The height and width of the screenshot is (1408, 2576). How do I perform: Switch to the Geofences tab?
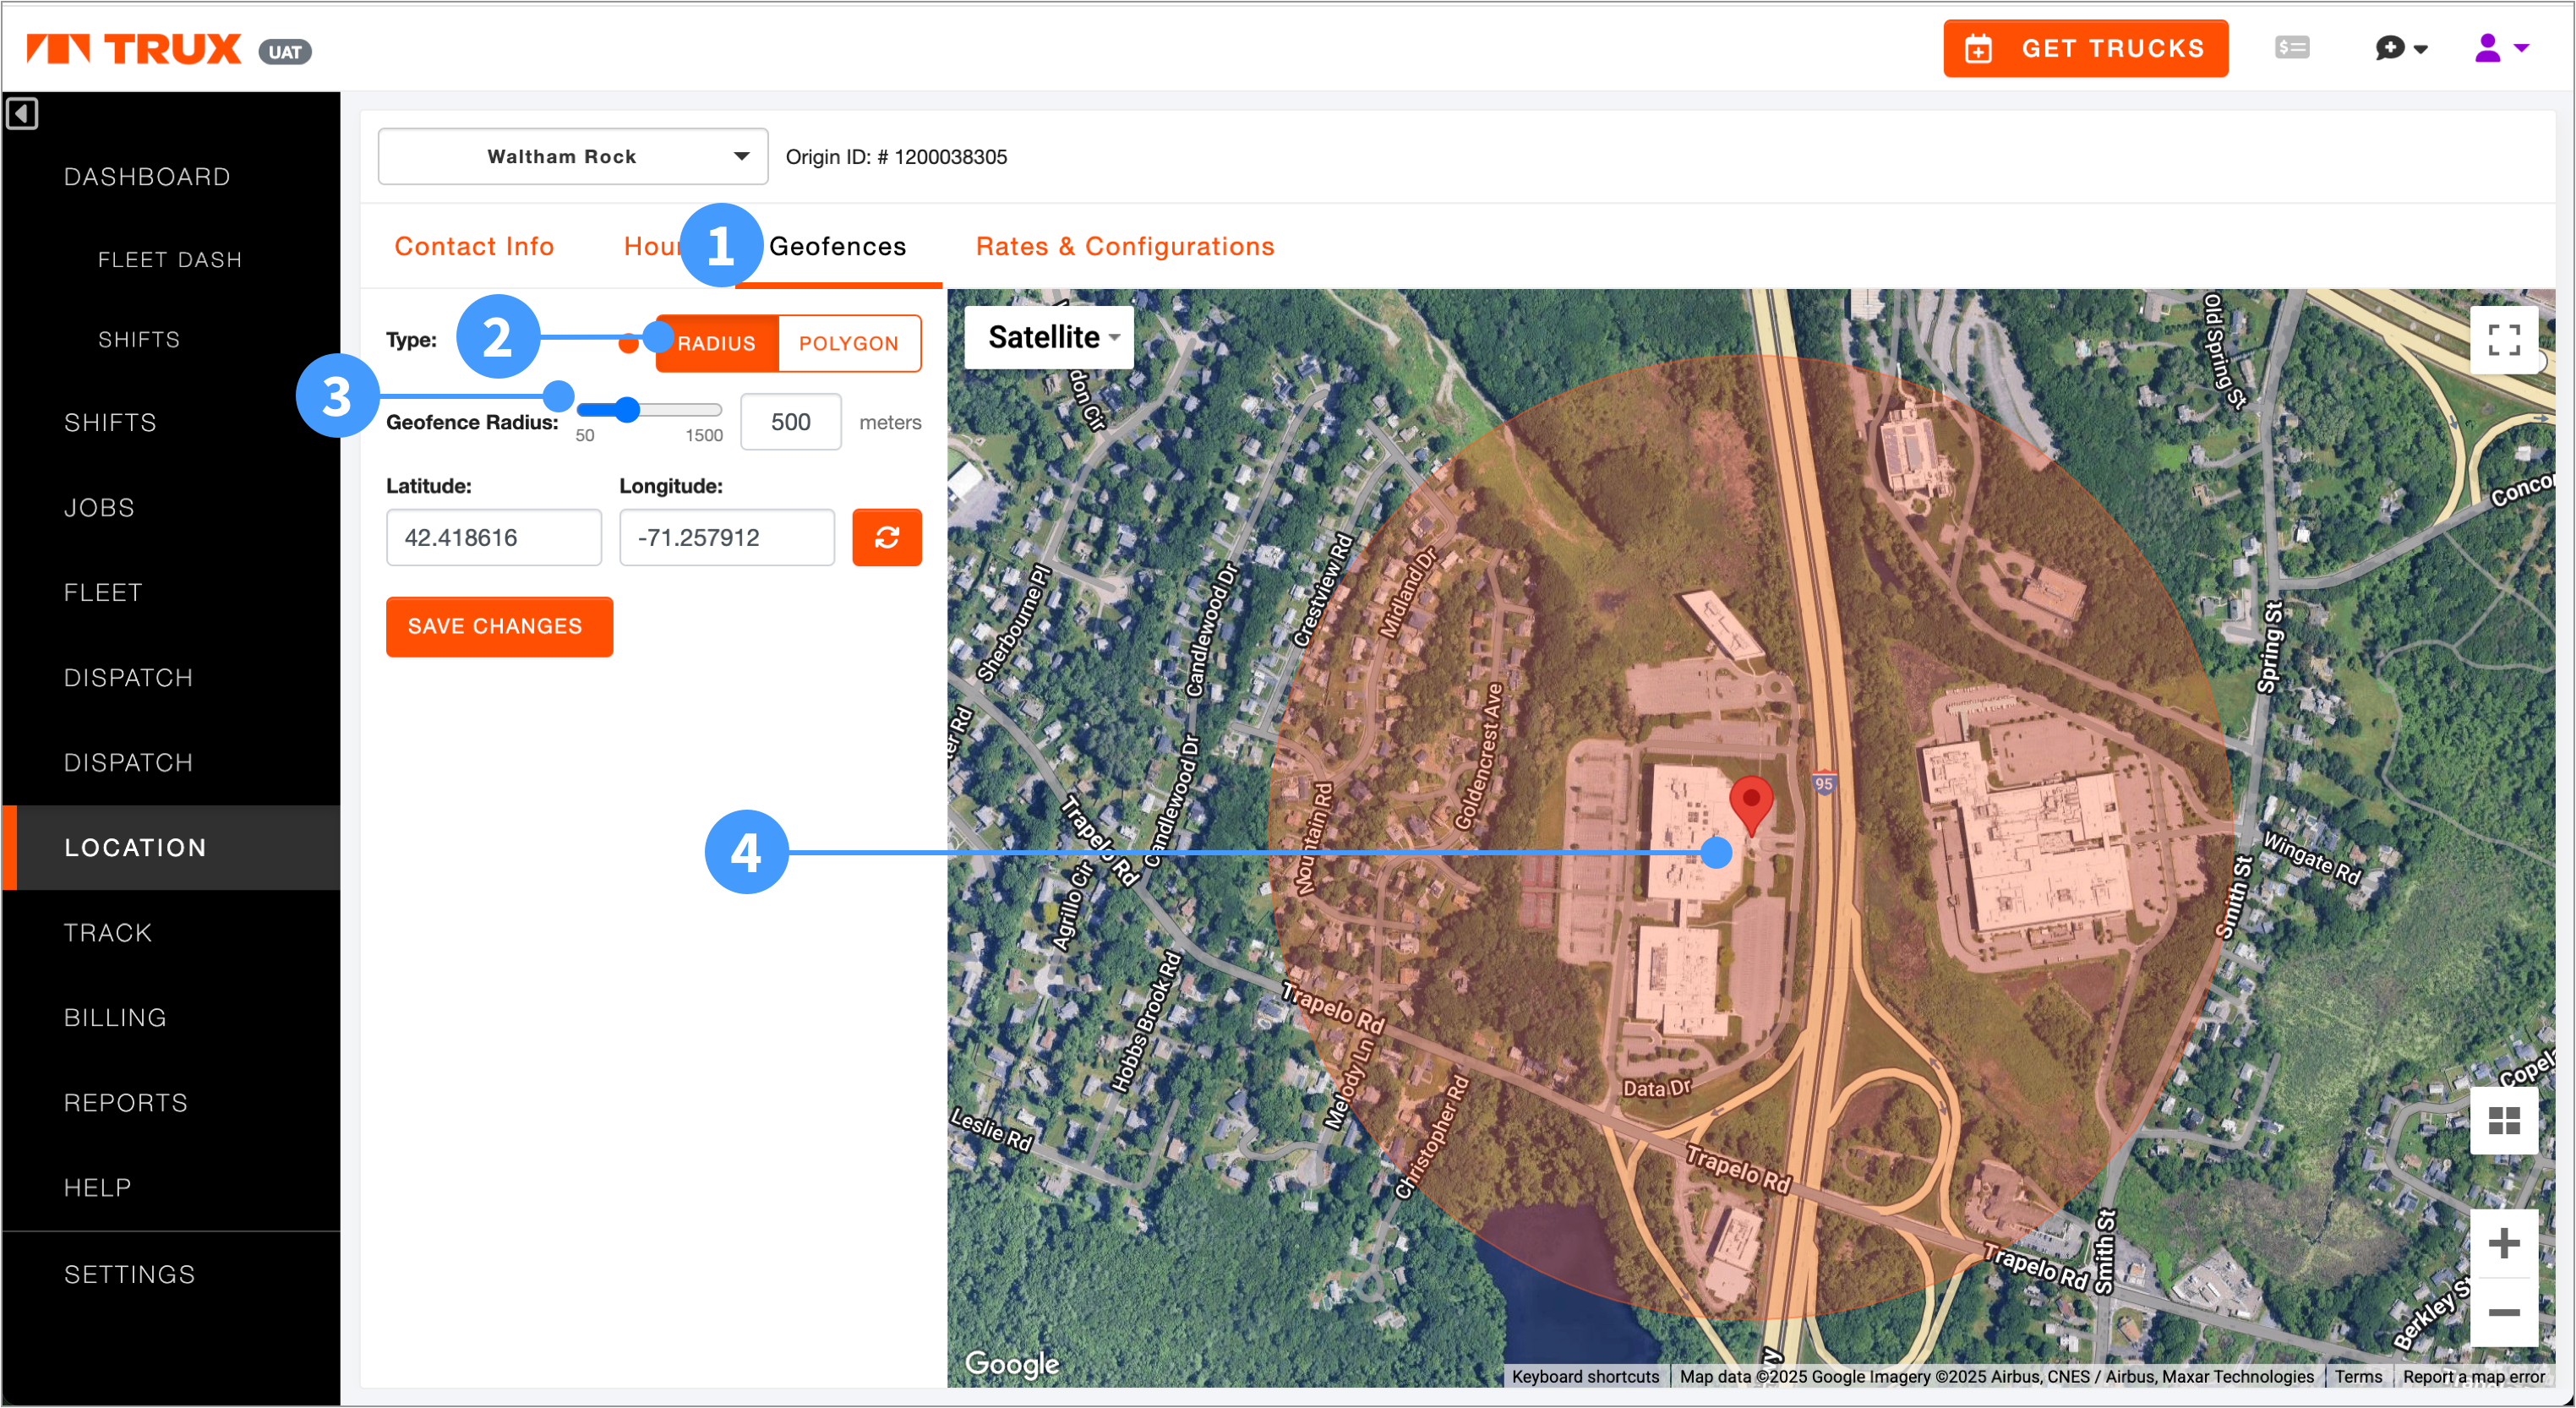pos(837,246)
